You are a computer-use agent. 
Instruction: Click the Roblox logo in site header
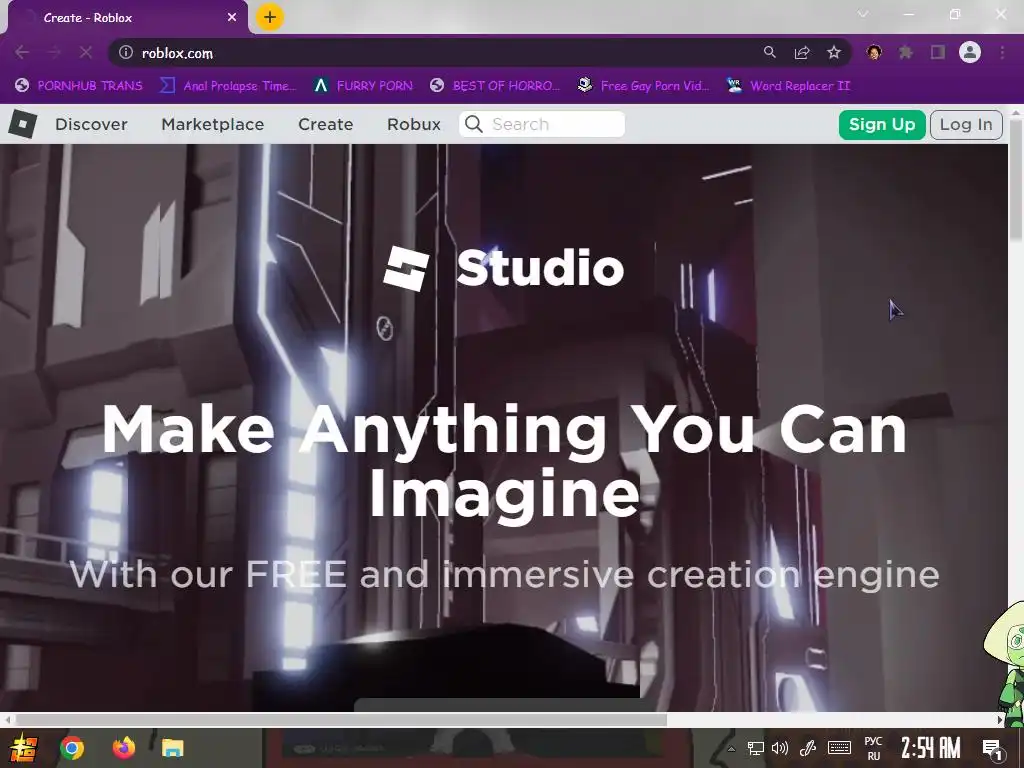click(x=23, y=124)
